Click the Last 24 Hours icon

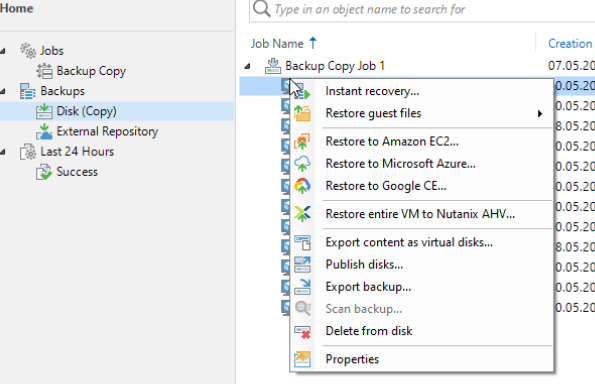click(x=28, y=151)
